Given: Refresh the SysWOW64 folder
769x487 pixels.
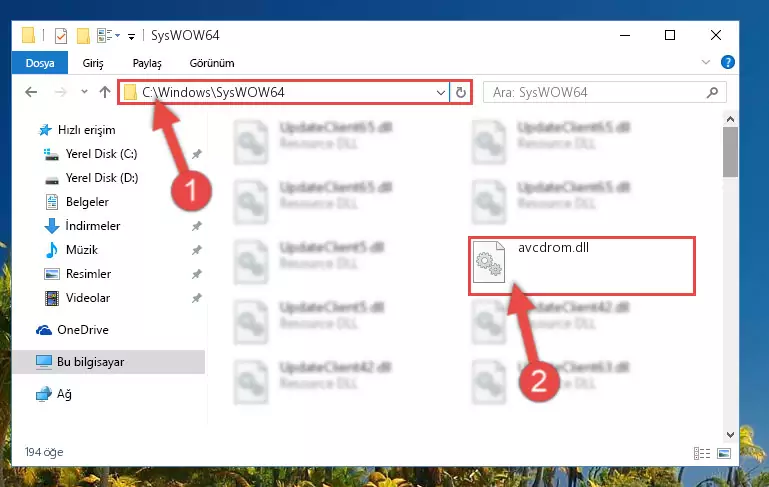Looking at the screenshot, I should [x=461, y=92].
